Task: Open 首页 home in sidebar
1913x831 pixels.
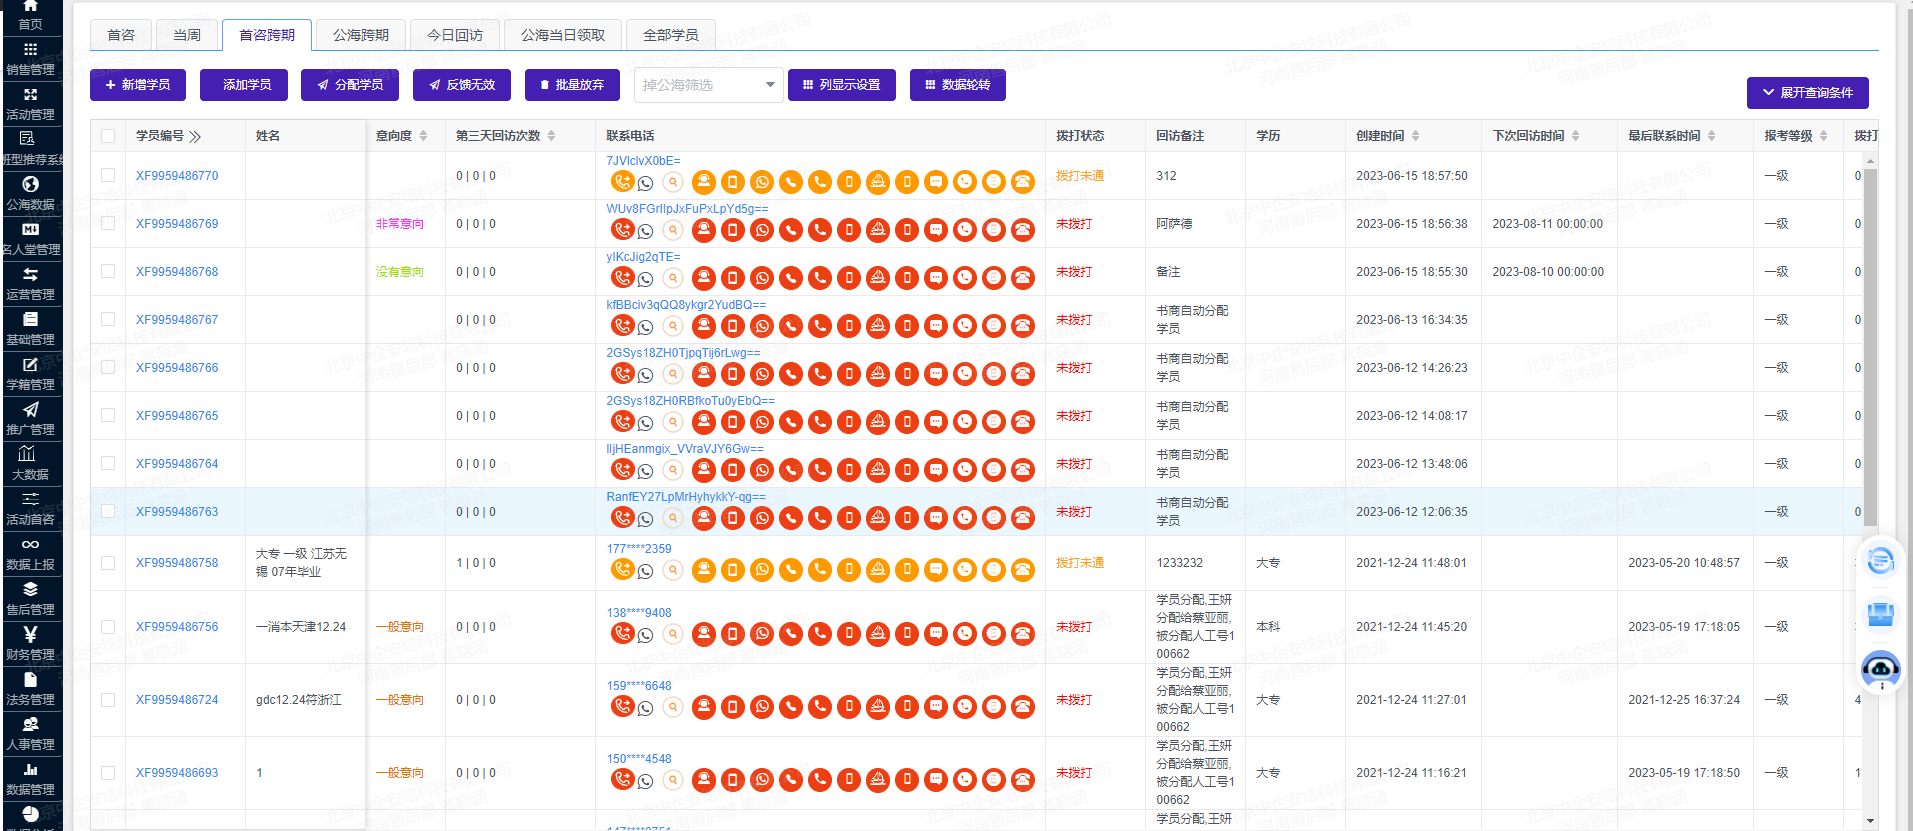Action: point(31,16)
